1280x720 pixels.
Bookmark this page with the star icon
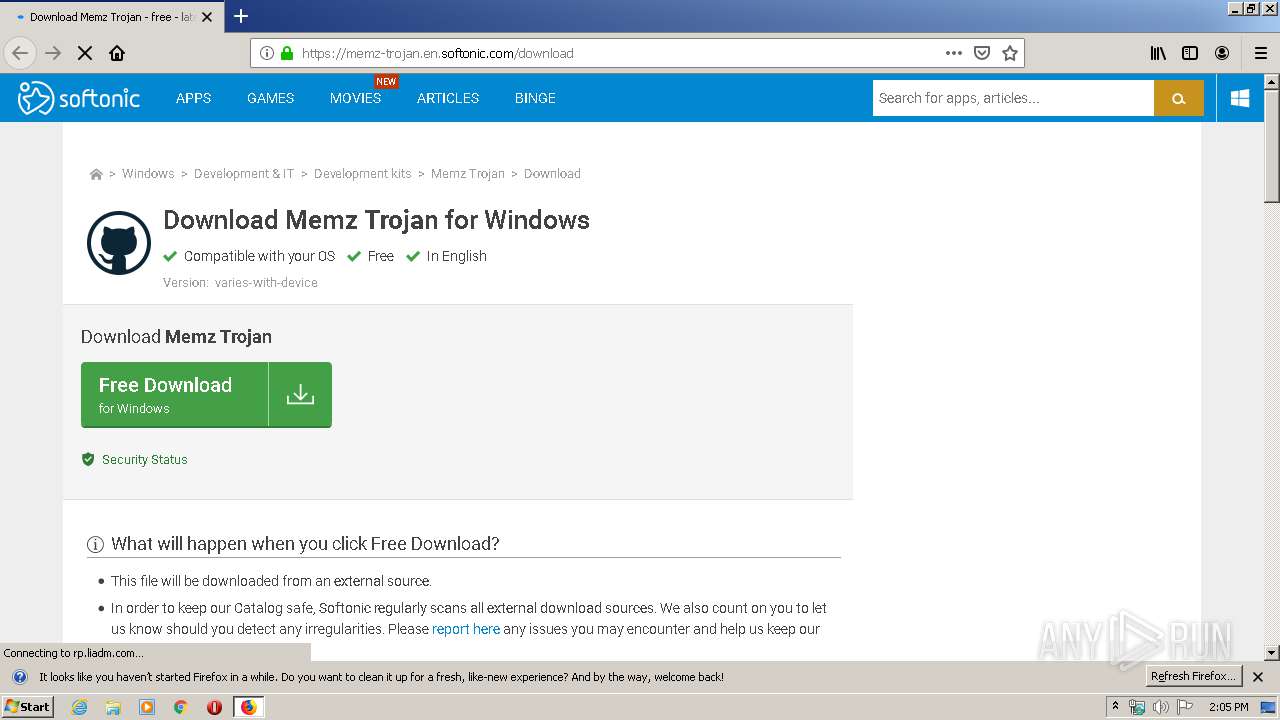[x=1010, y=53]
